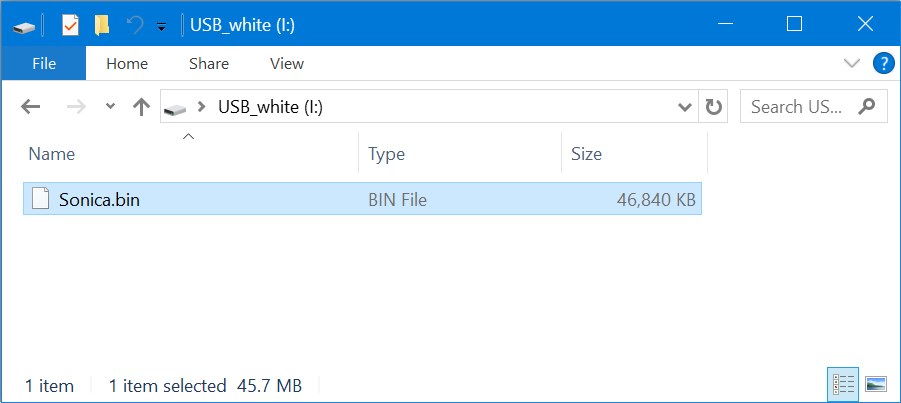Viewport: 901px width, 403px height.
Task: Click the Properties quick access icon
Action: click(70, 25)
